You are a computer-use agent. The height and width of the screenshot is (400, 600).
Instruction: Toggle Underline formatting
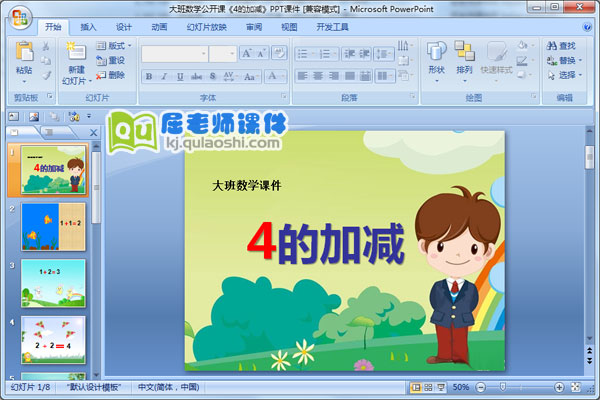[x=180, y=77]
